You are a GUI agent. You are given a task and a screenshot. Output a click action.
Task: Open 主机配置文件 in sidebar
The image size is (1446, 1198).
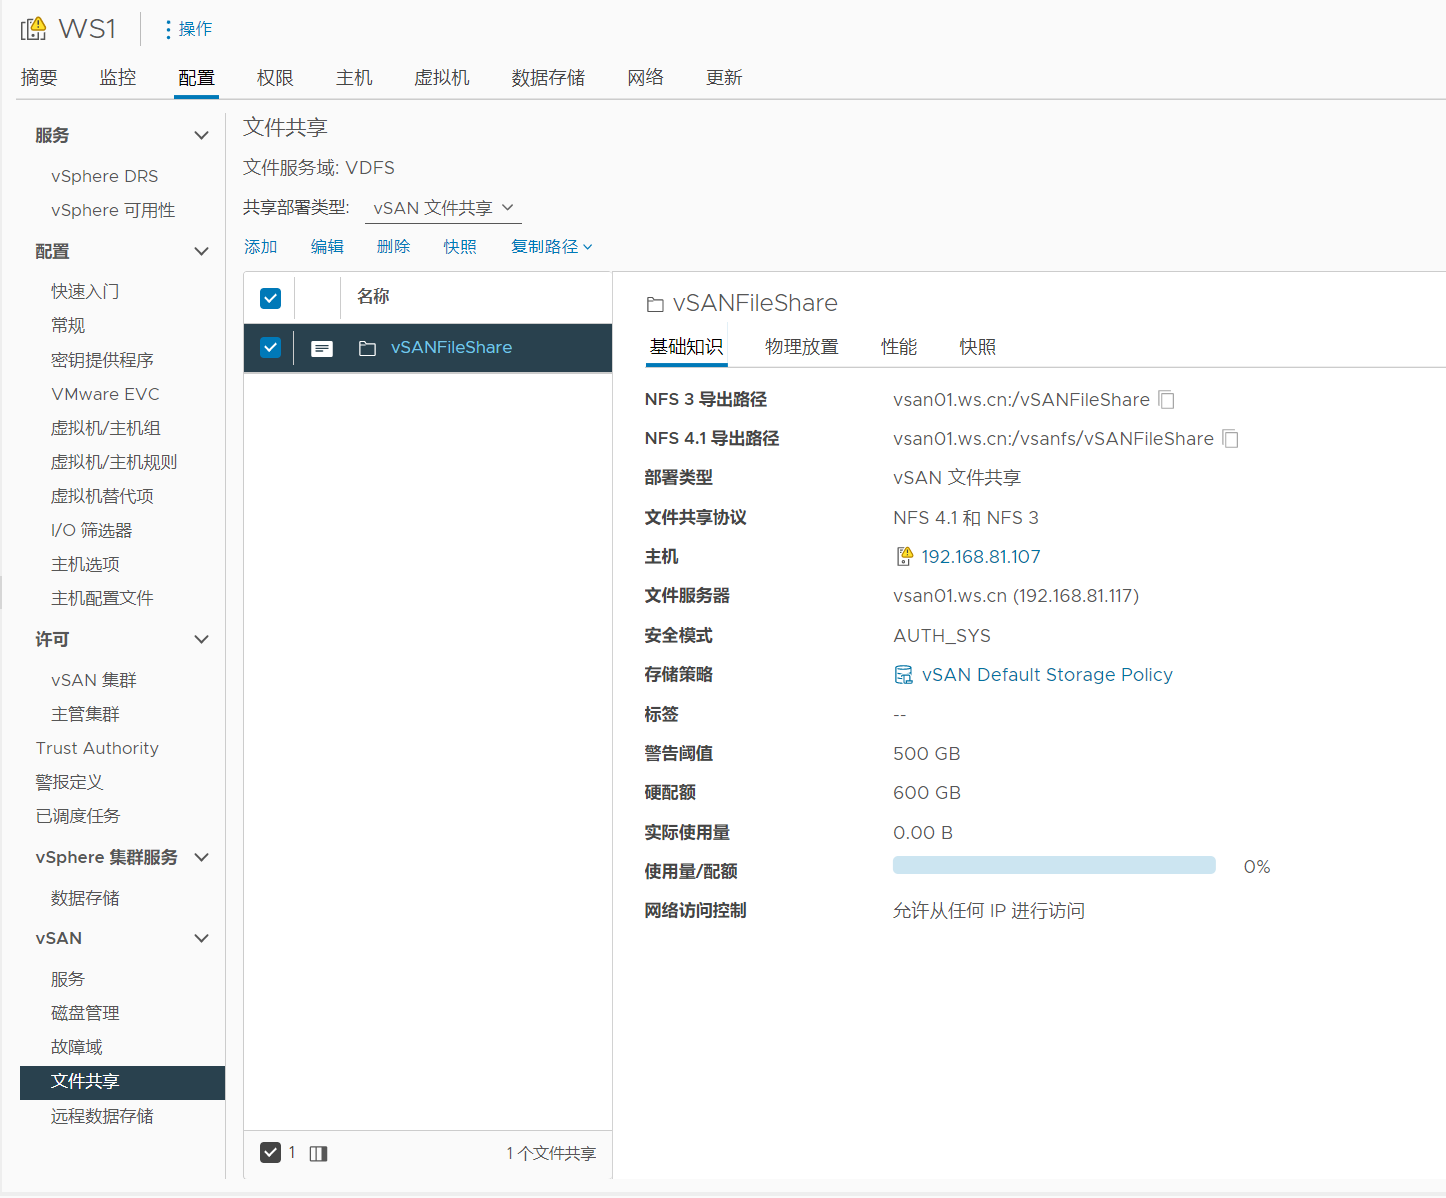pyautogui.click(x=102, y=598)
